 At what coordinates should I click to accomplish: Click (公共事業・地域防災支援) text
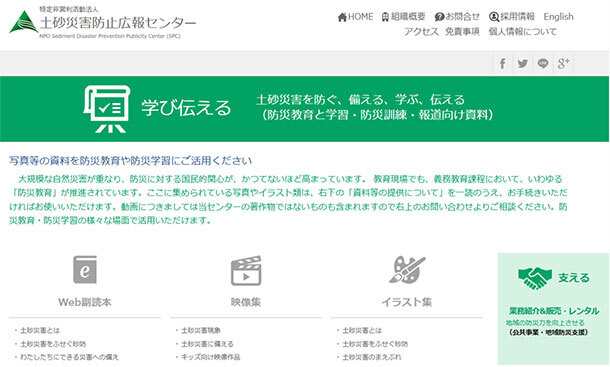(x=548, y=332)
